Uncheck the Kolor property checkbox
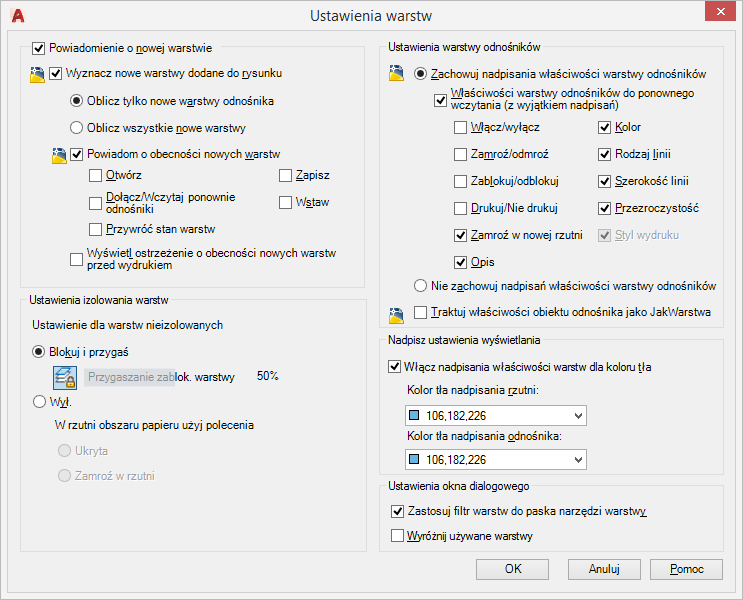 pyautogui.click(x=605, y=128)
